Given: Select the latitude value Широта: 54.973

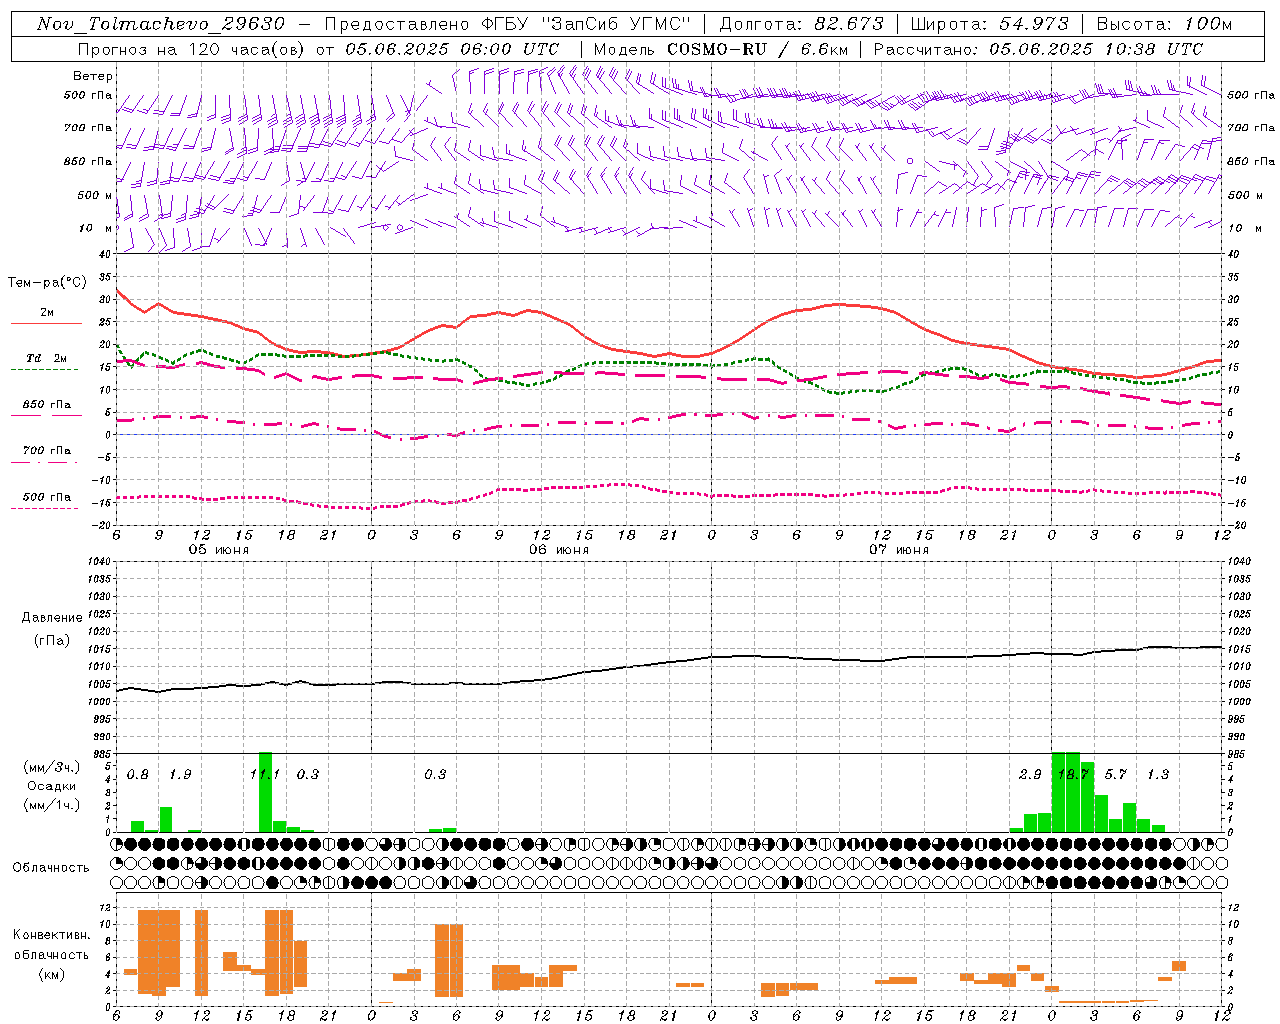Looking at the screenshot, I should [x=990, y=24].
